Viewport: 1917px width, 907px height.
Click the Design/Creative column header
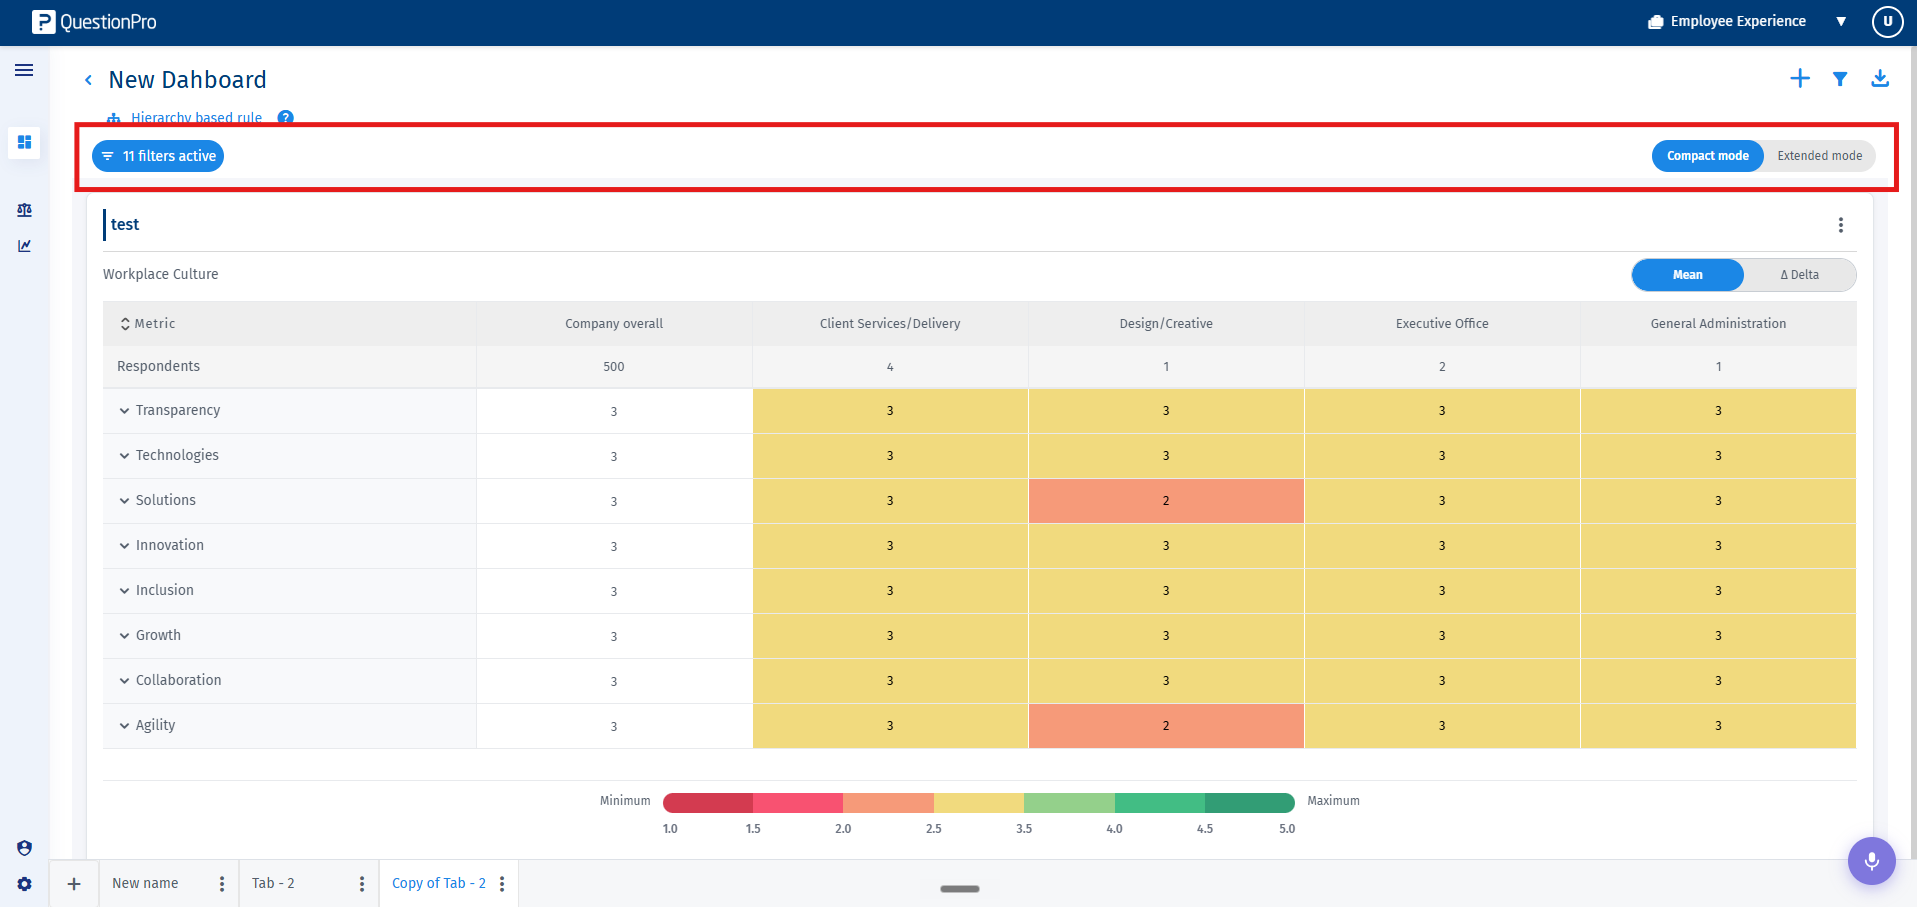coord(1166,324)
